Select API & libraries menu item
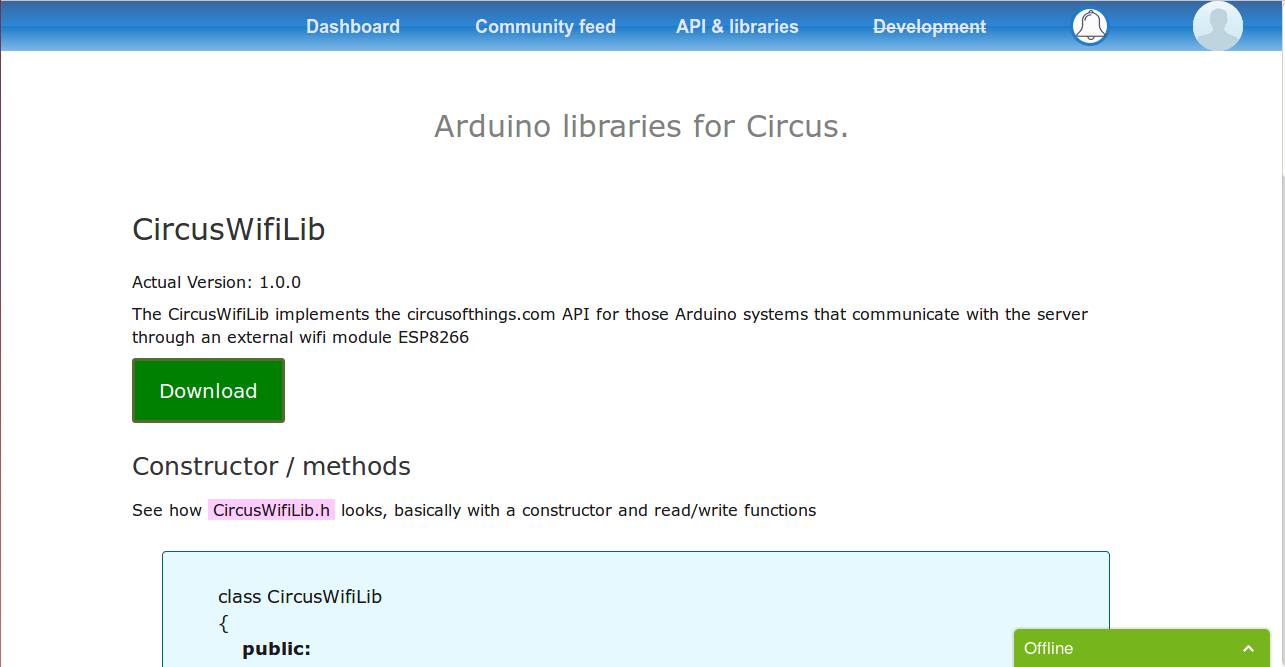The image size is (1285, 667). pyautogui.click(x=737, y=27)
